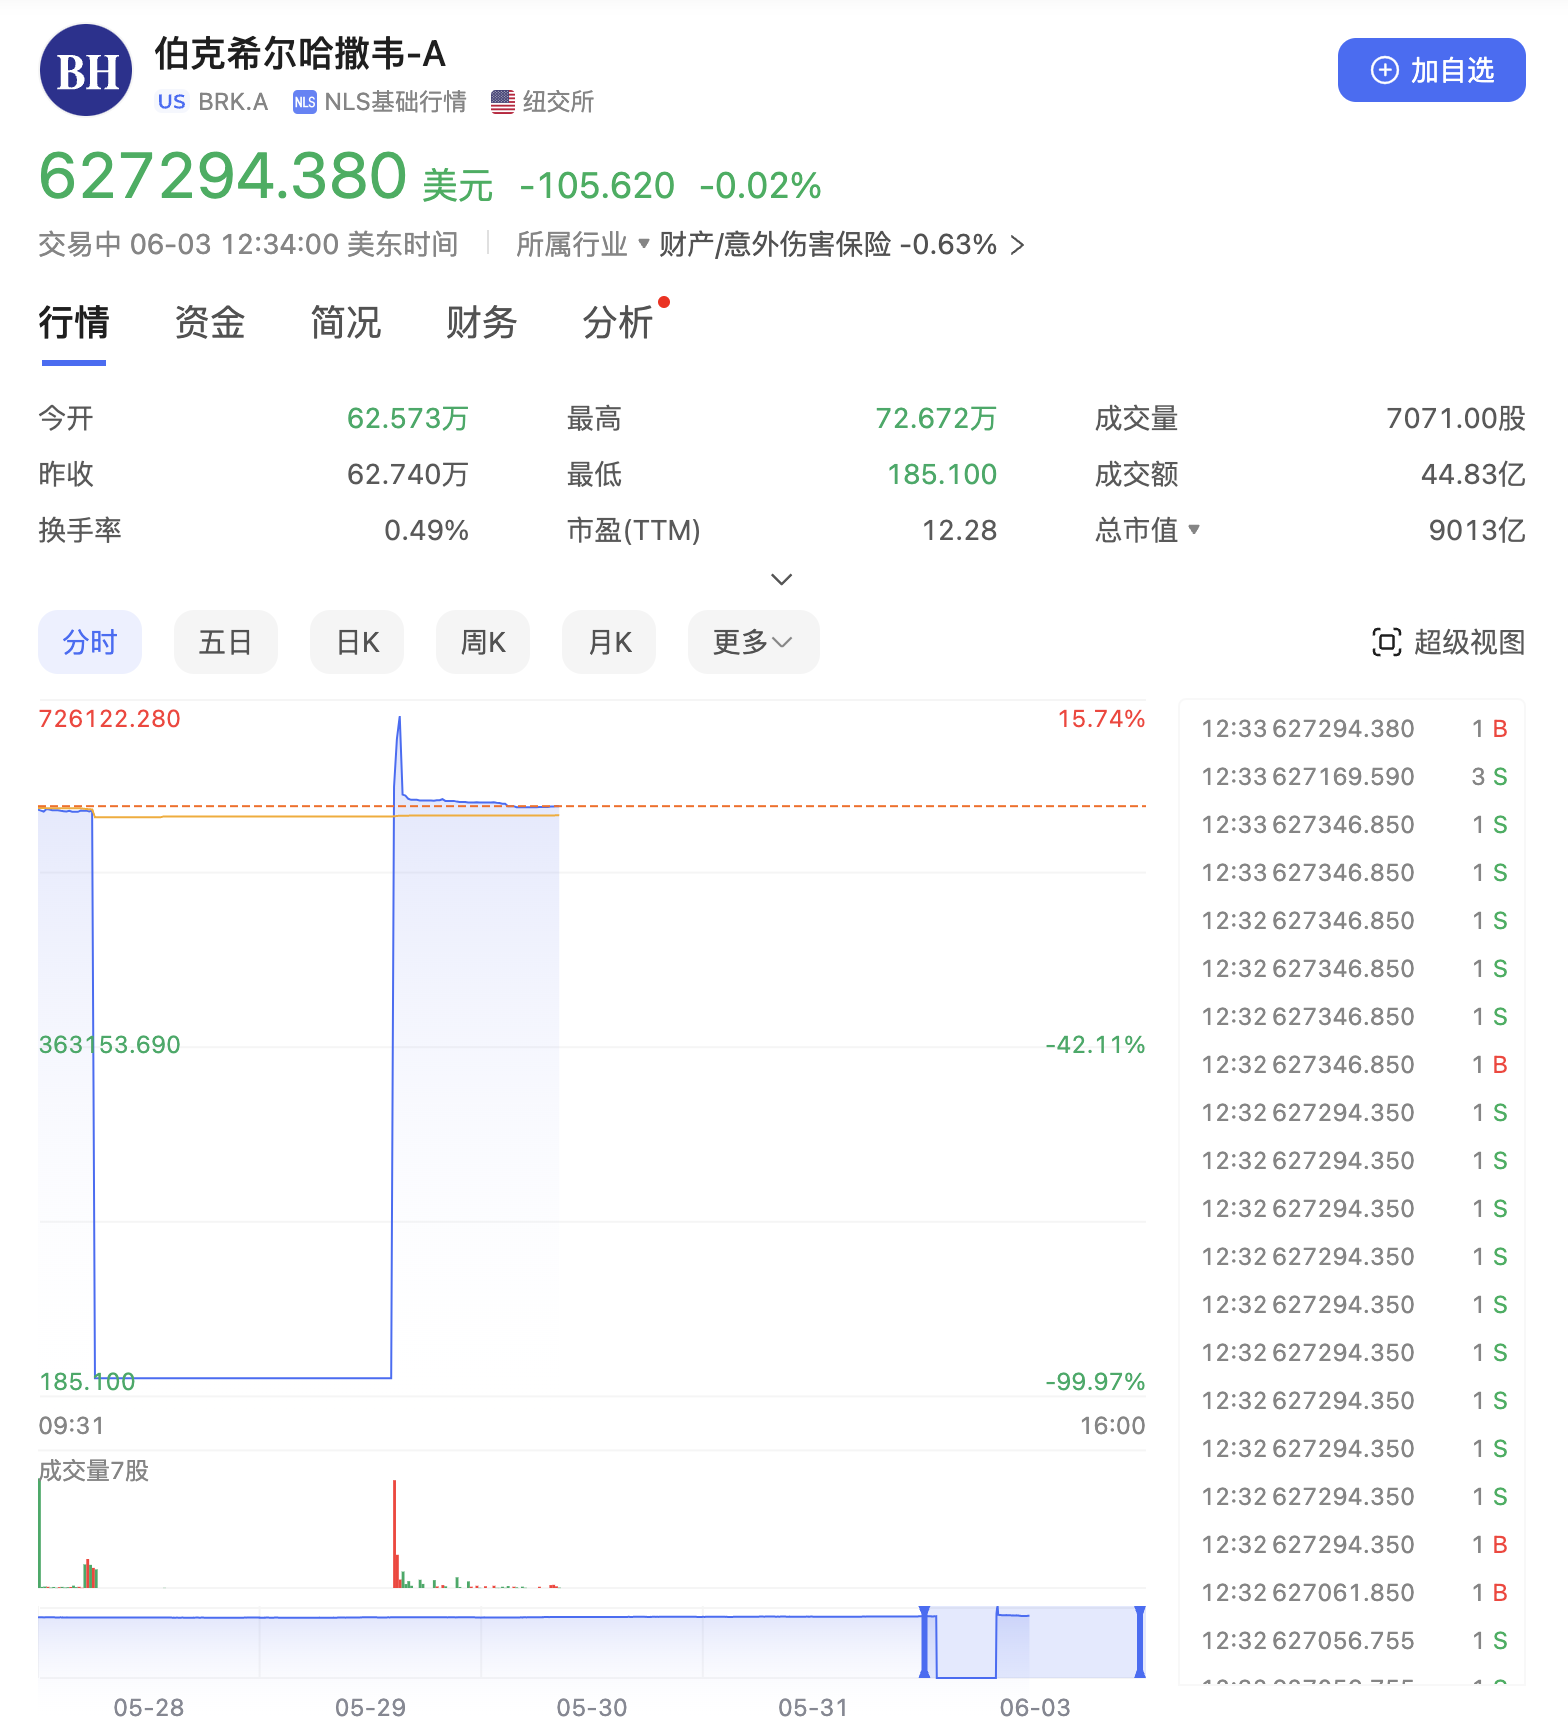Click the arrow after industry -0.63%
Screen dimensions: 1568x1726
[x=1017, y=245]
